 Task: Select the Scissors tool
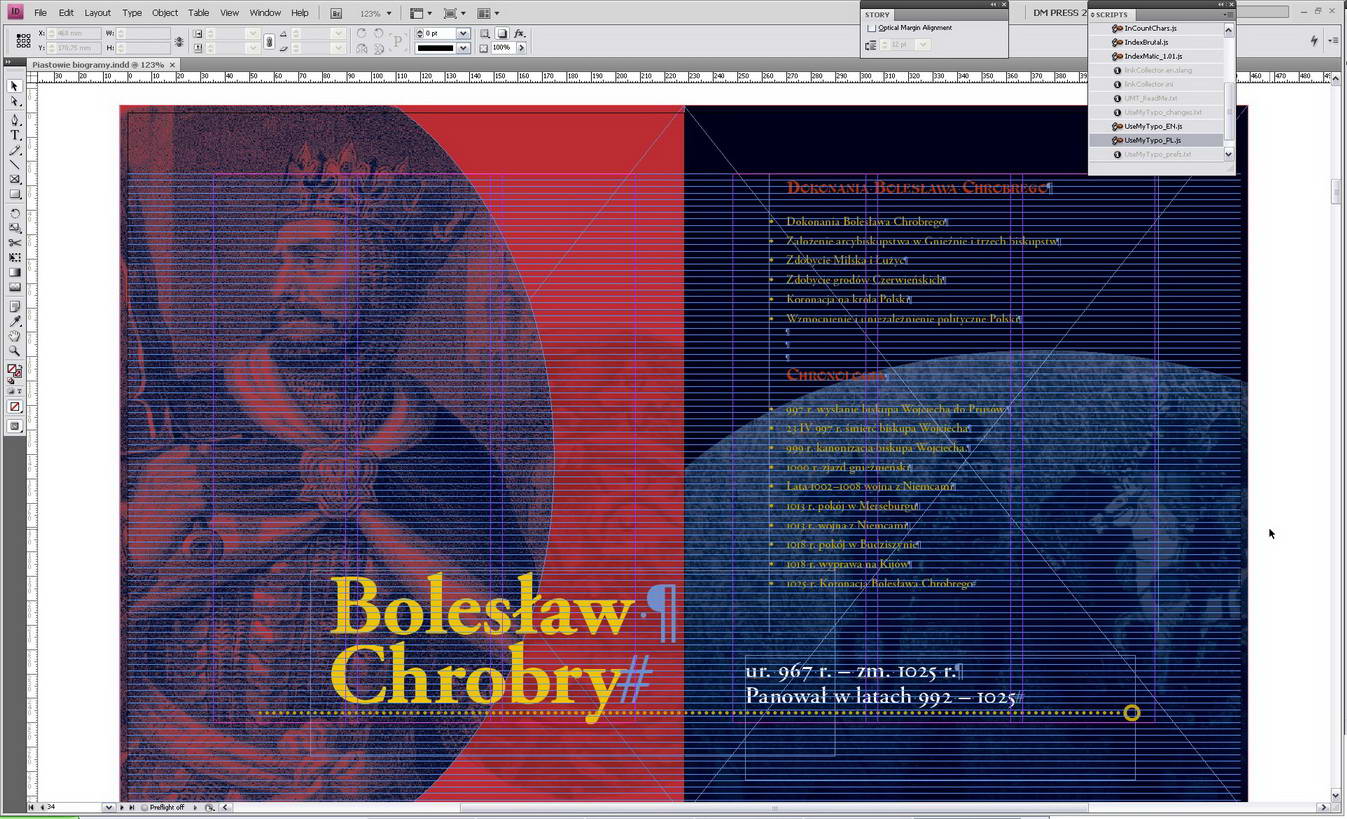point(14,243)
